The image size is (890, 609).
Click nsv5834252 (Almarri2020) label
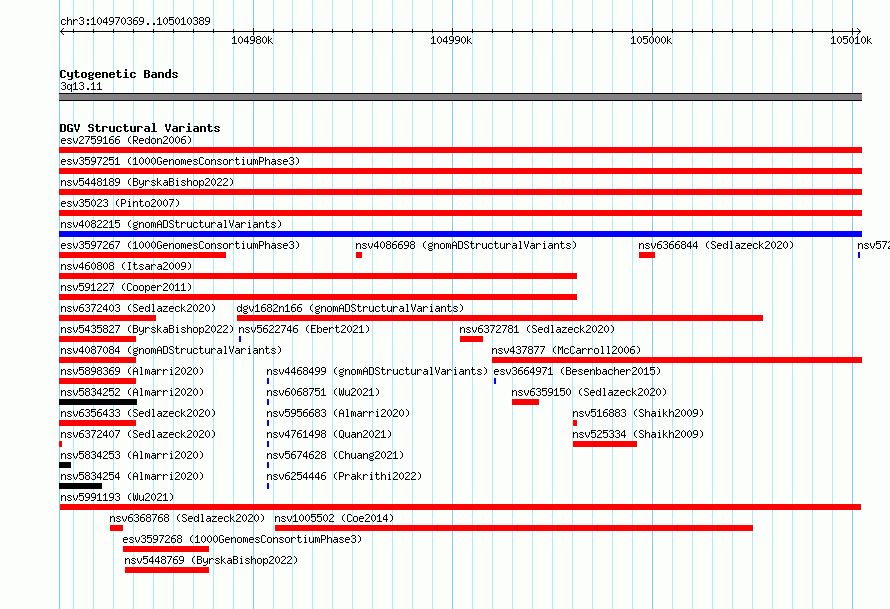click(x=132, y=392)
